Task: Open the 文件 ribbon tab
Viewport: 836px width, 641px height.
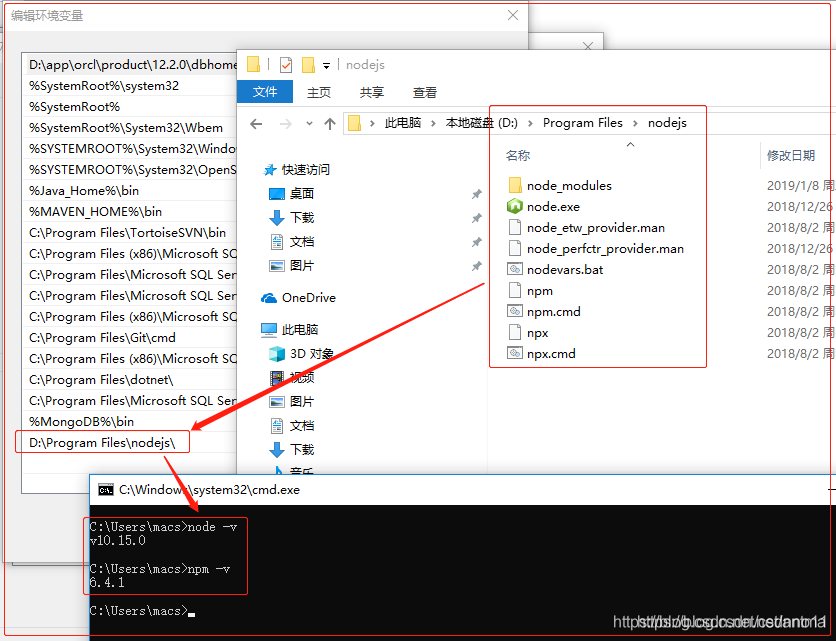Action: [265, 92]
